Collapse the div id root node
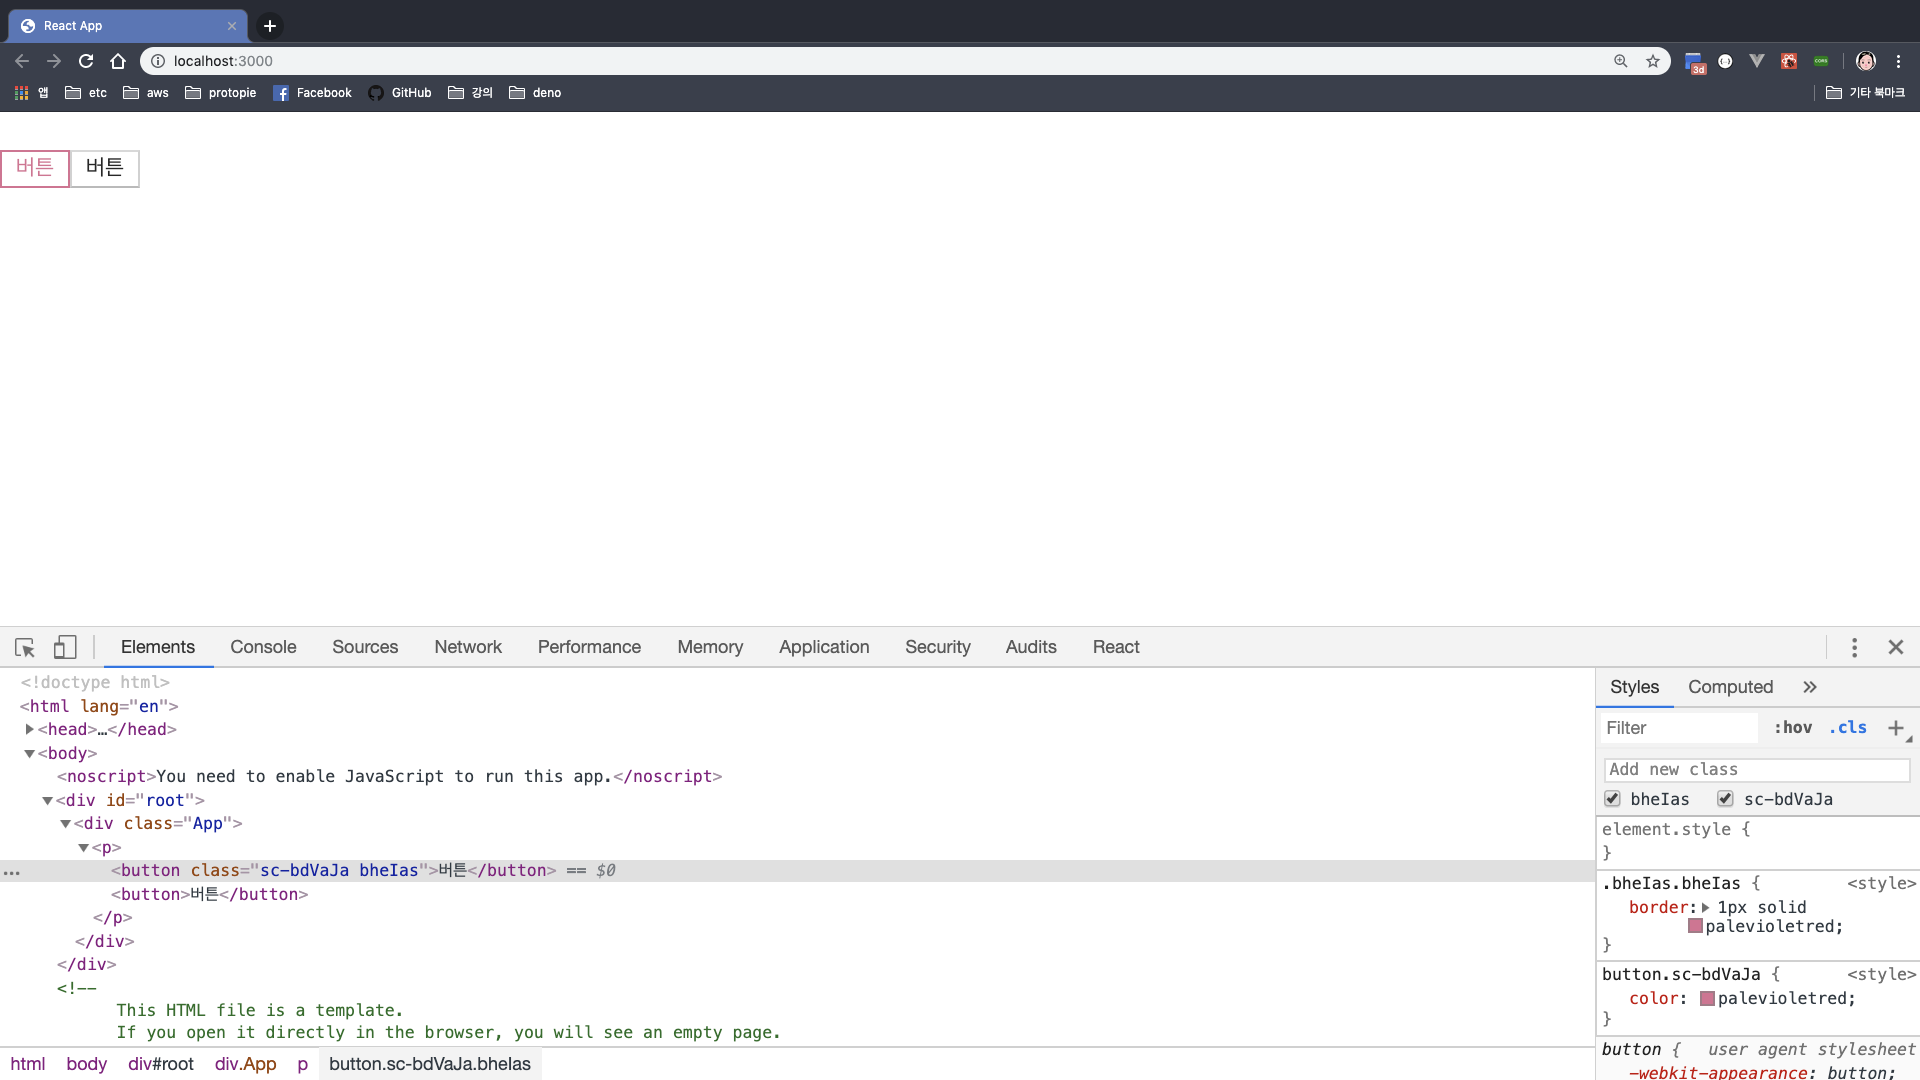This screenshot has width=1920, height=1080. point(47,801)
